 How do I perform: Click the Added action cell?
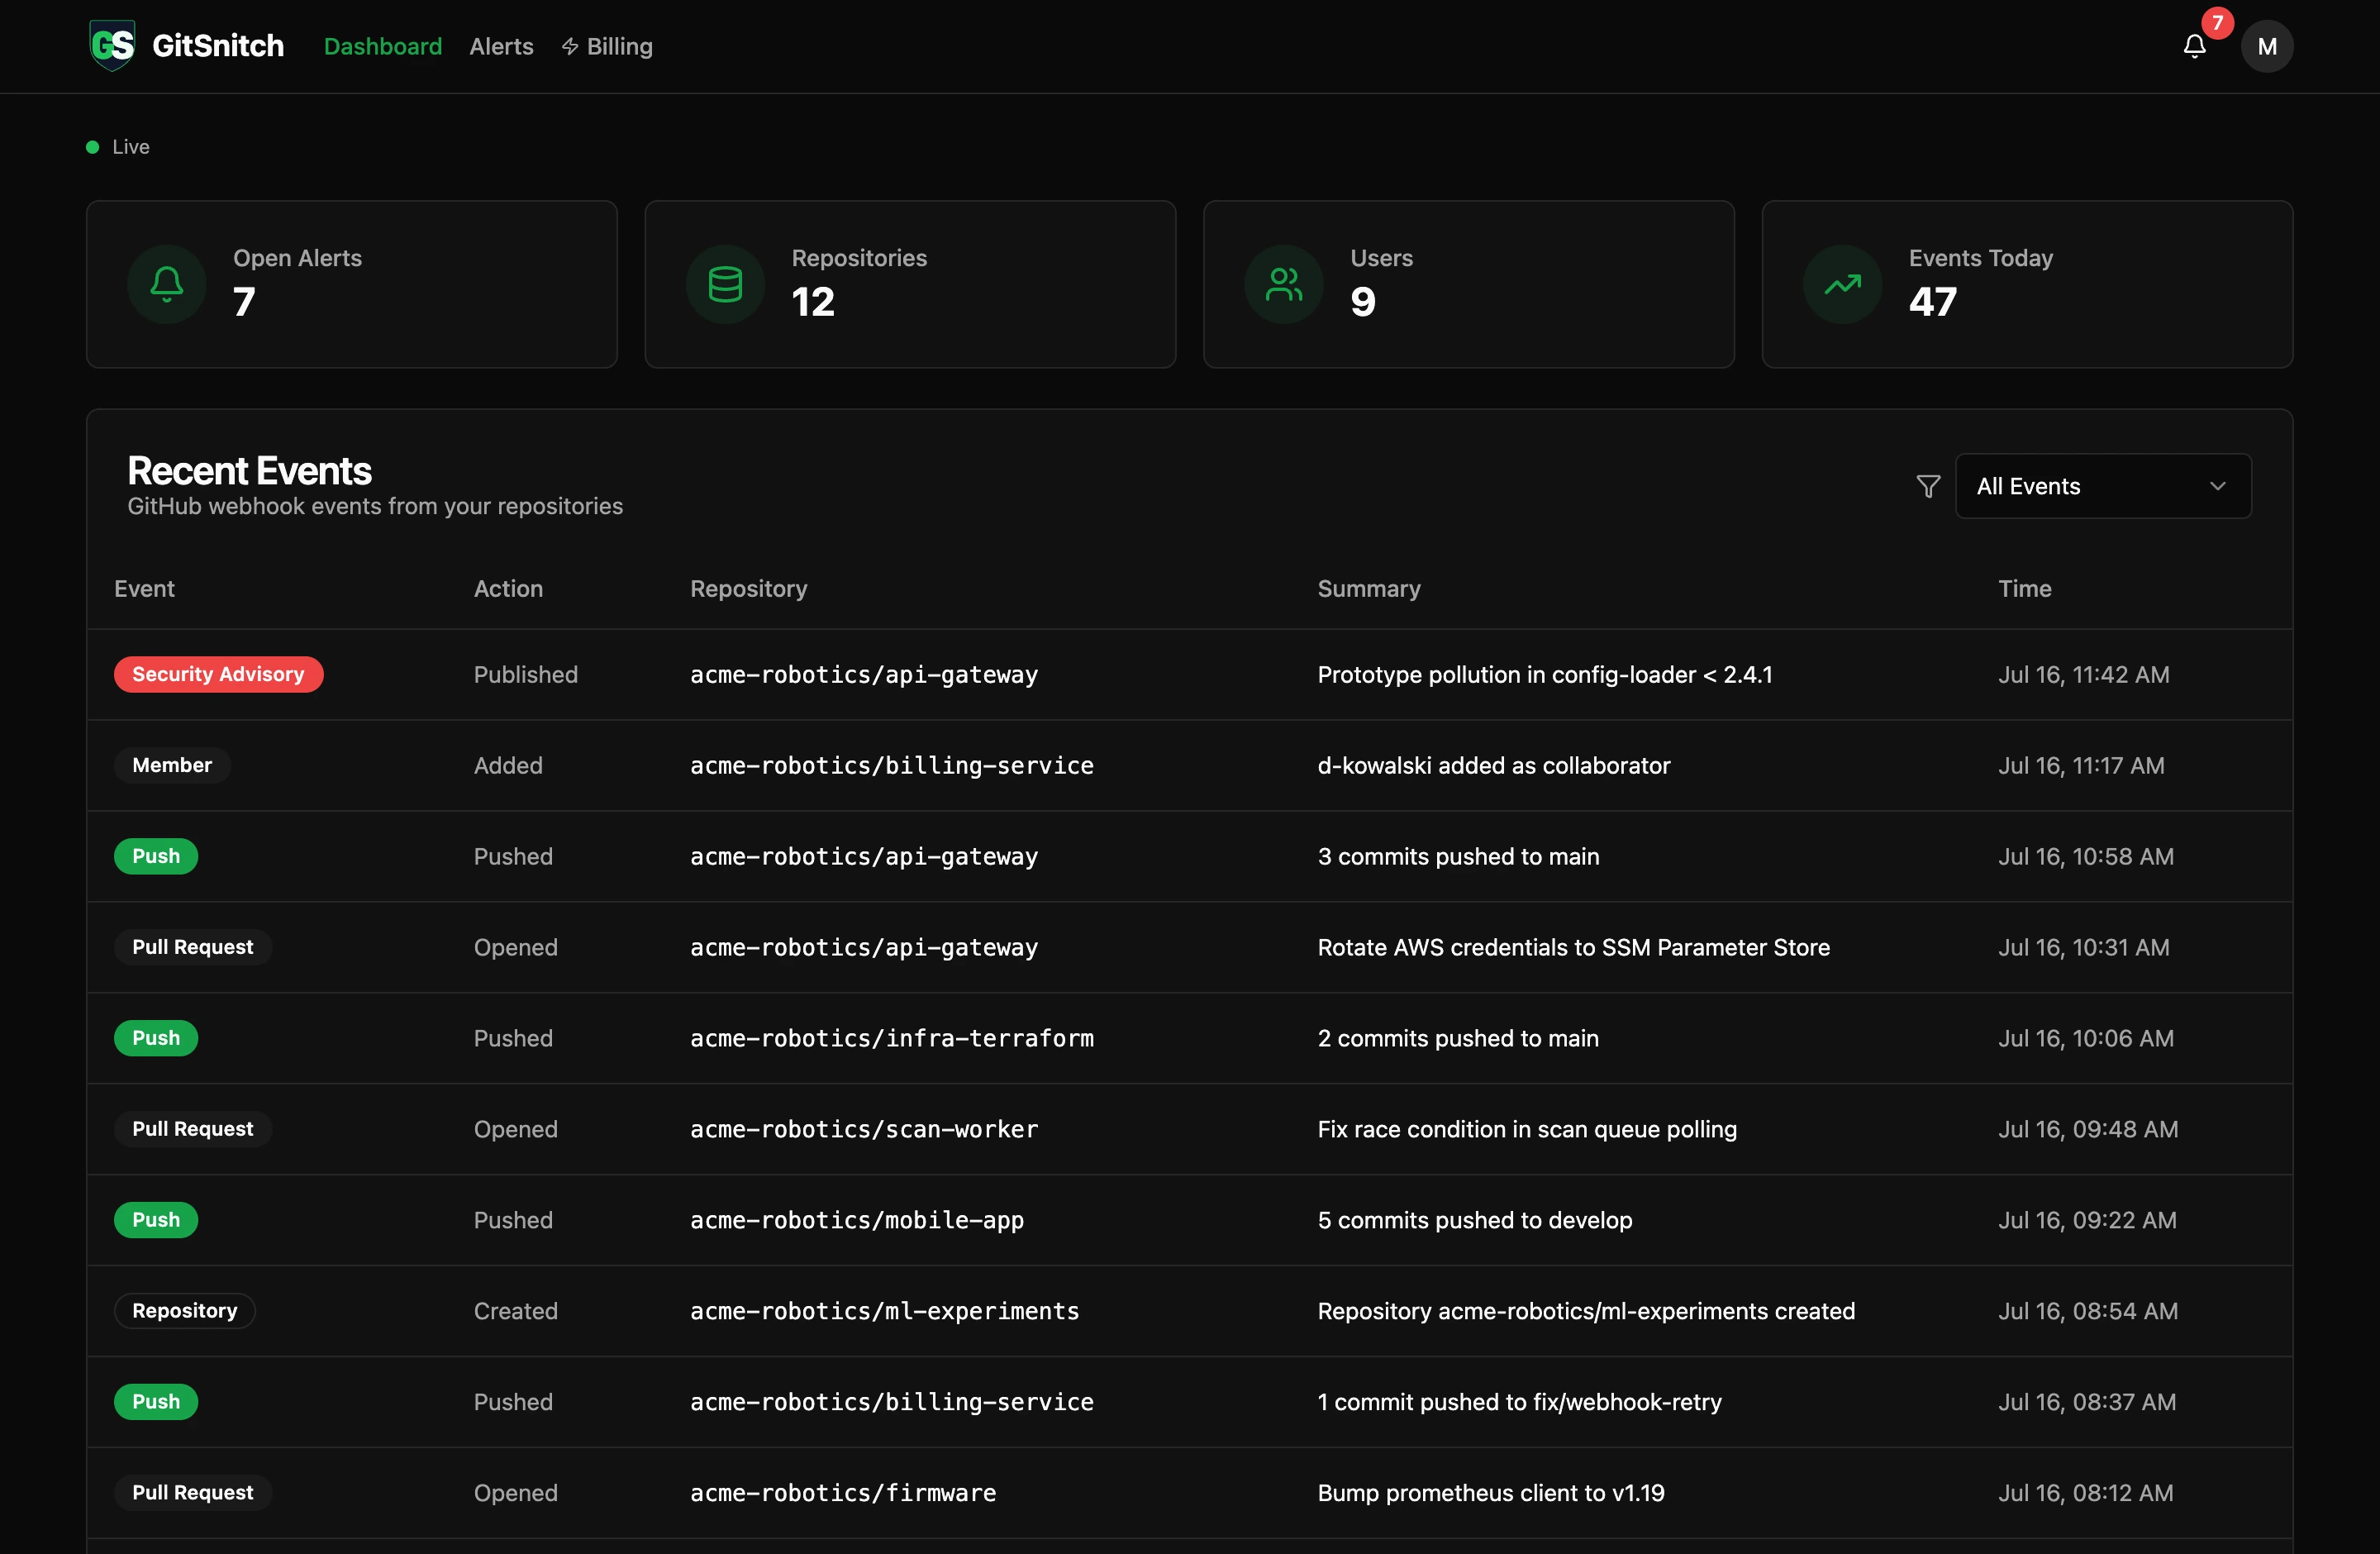[x=508, y=765]
